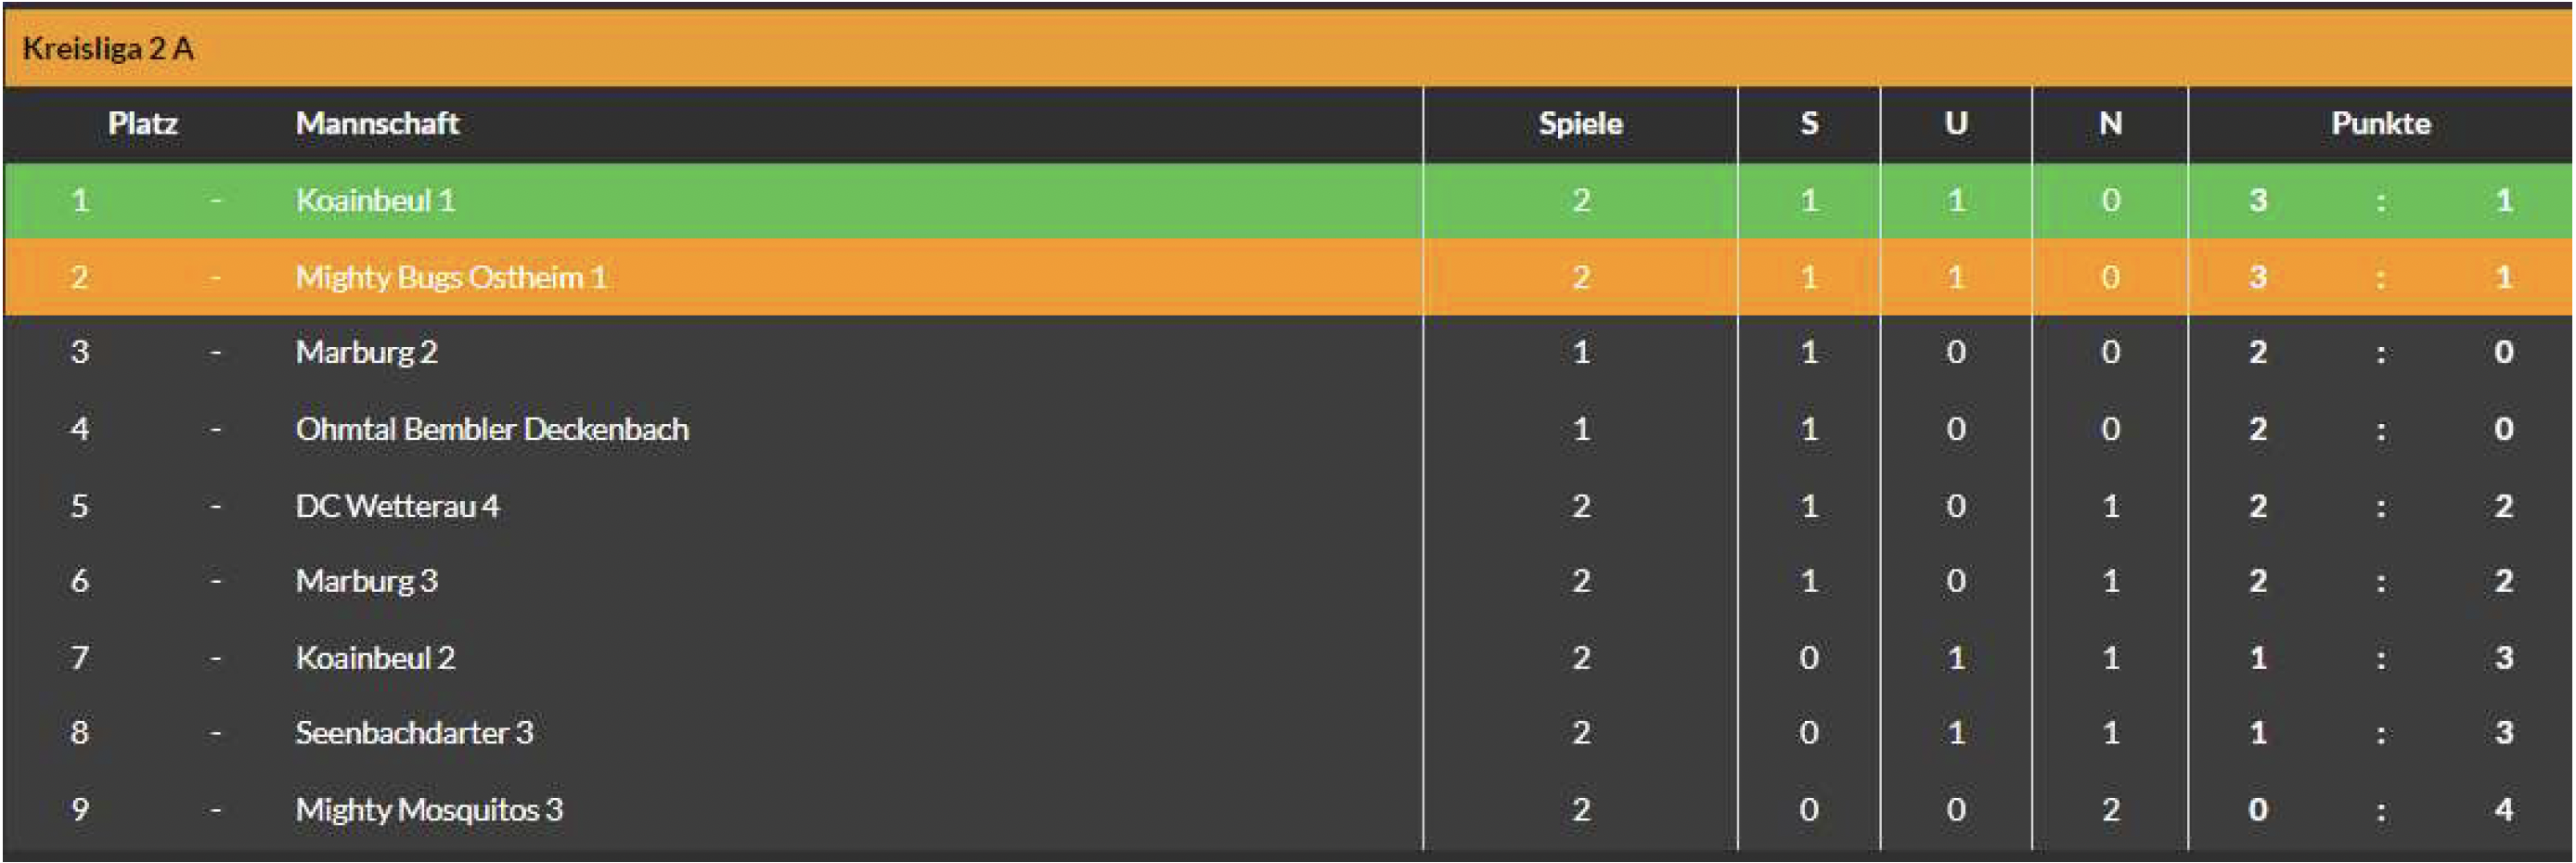Image resolution: width=2576 pixels, height=863 pixels.
Task: Click rank number 9 in Platz column
Action: pyautogui.click(x=80, y=809)
